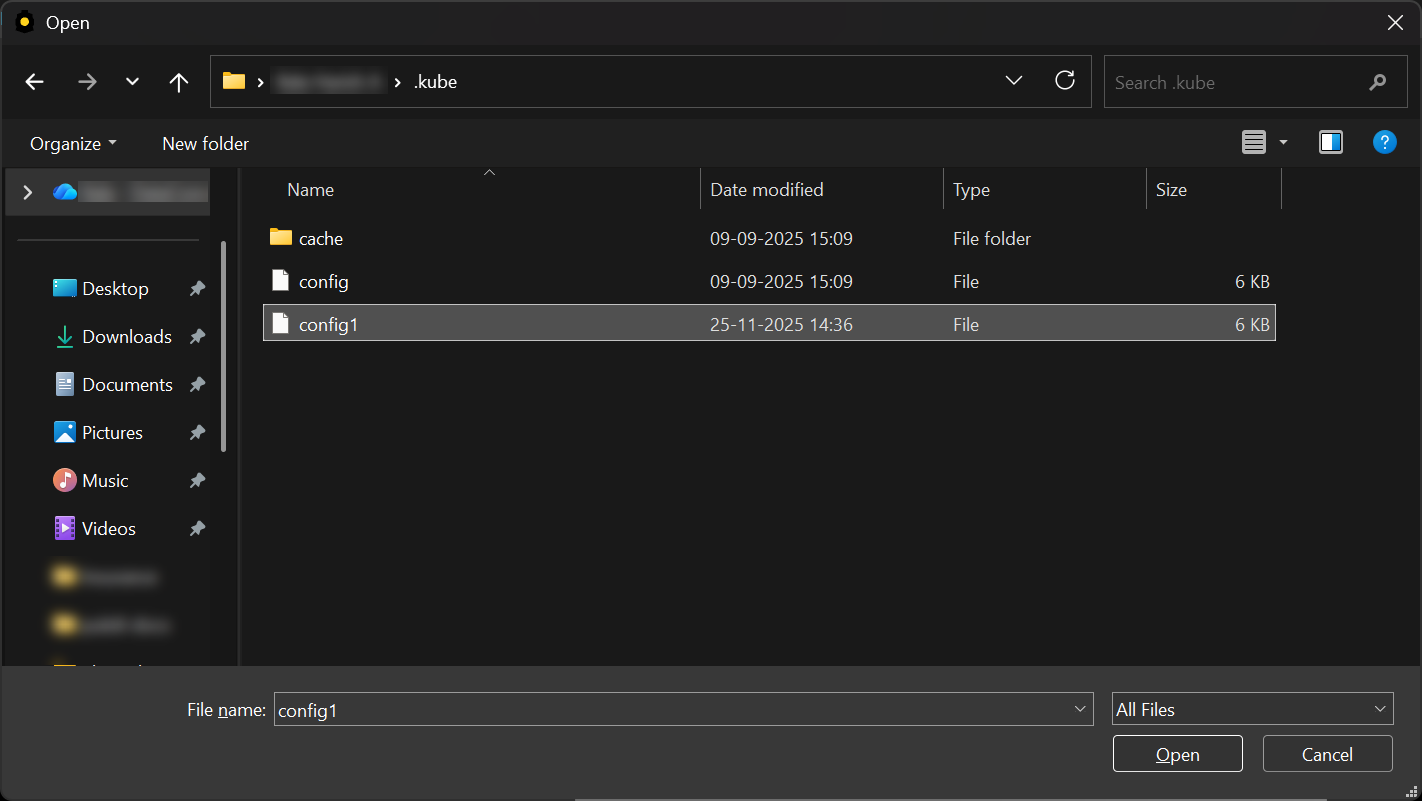Click the change view layout icon
Screen dimensions: 1422x801
(1254, 143)
